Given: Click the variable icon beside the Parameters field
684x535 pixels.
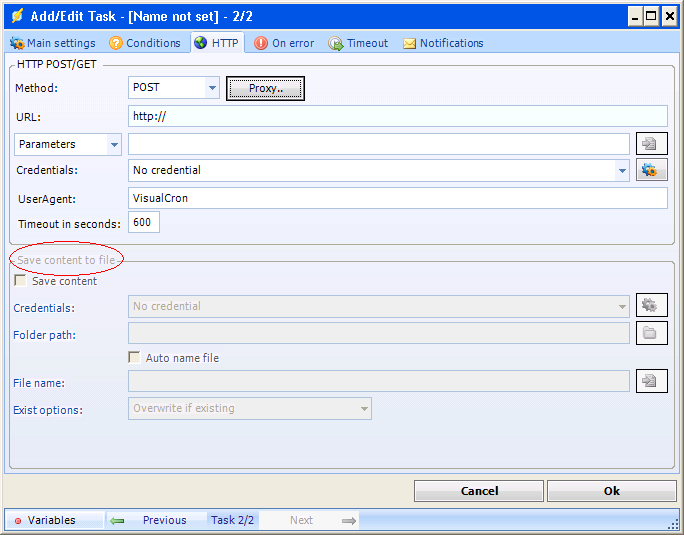Looking at the screenshot, I should click(651, 144).
